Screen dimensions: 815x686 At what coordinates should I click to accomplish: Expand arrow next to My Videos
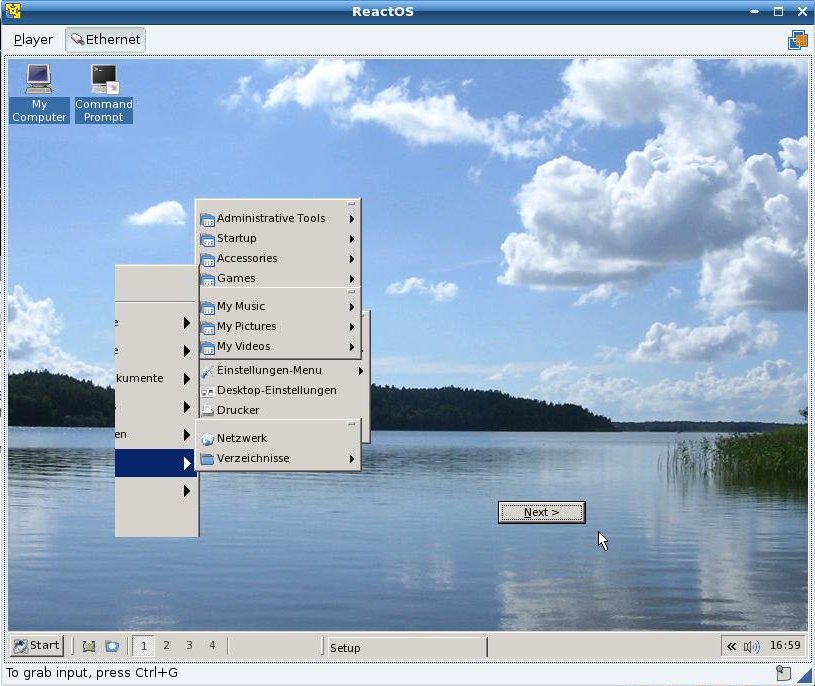tap(352, 347)
